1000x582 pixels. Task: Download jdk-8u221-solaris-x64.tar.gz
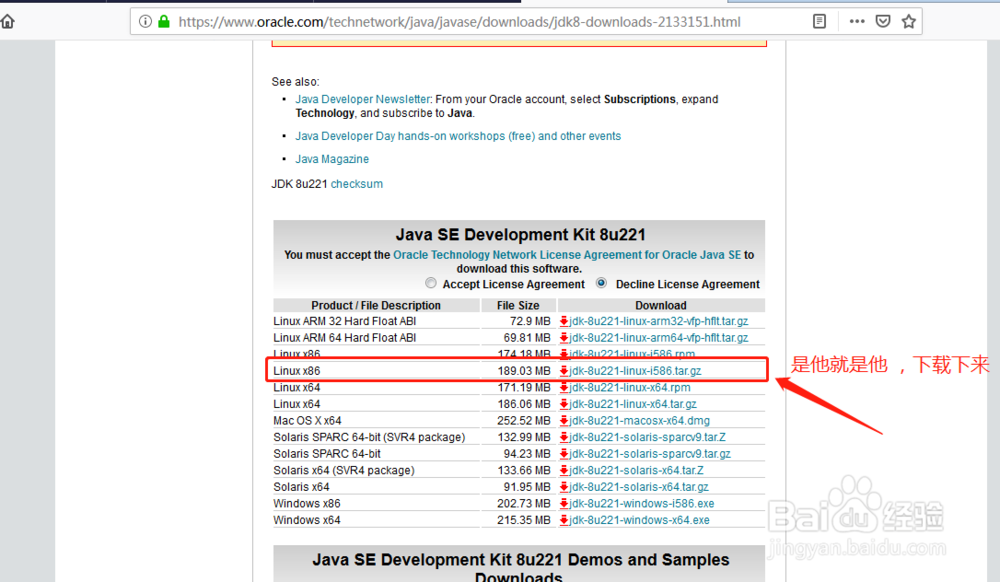pyautogui.click(x=639, y=487)
